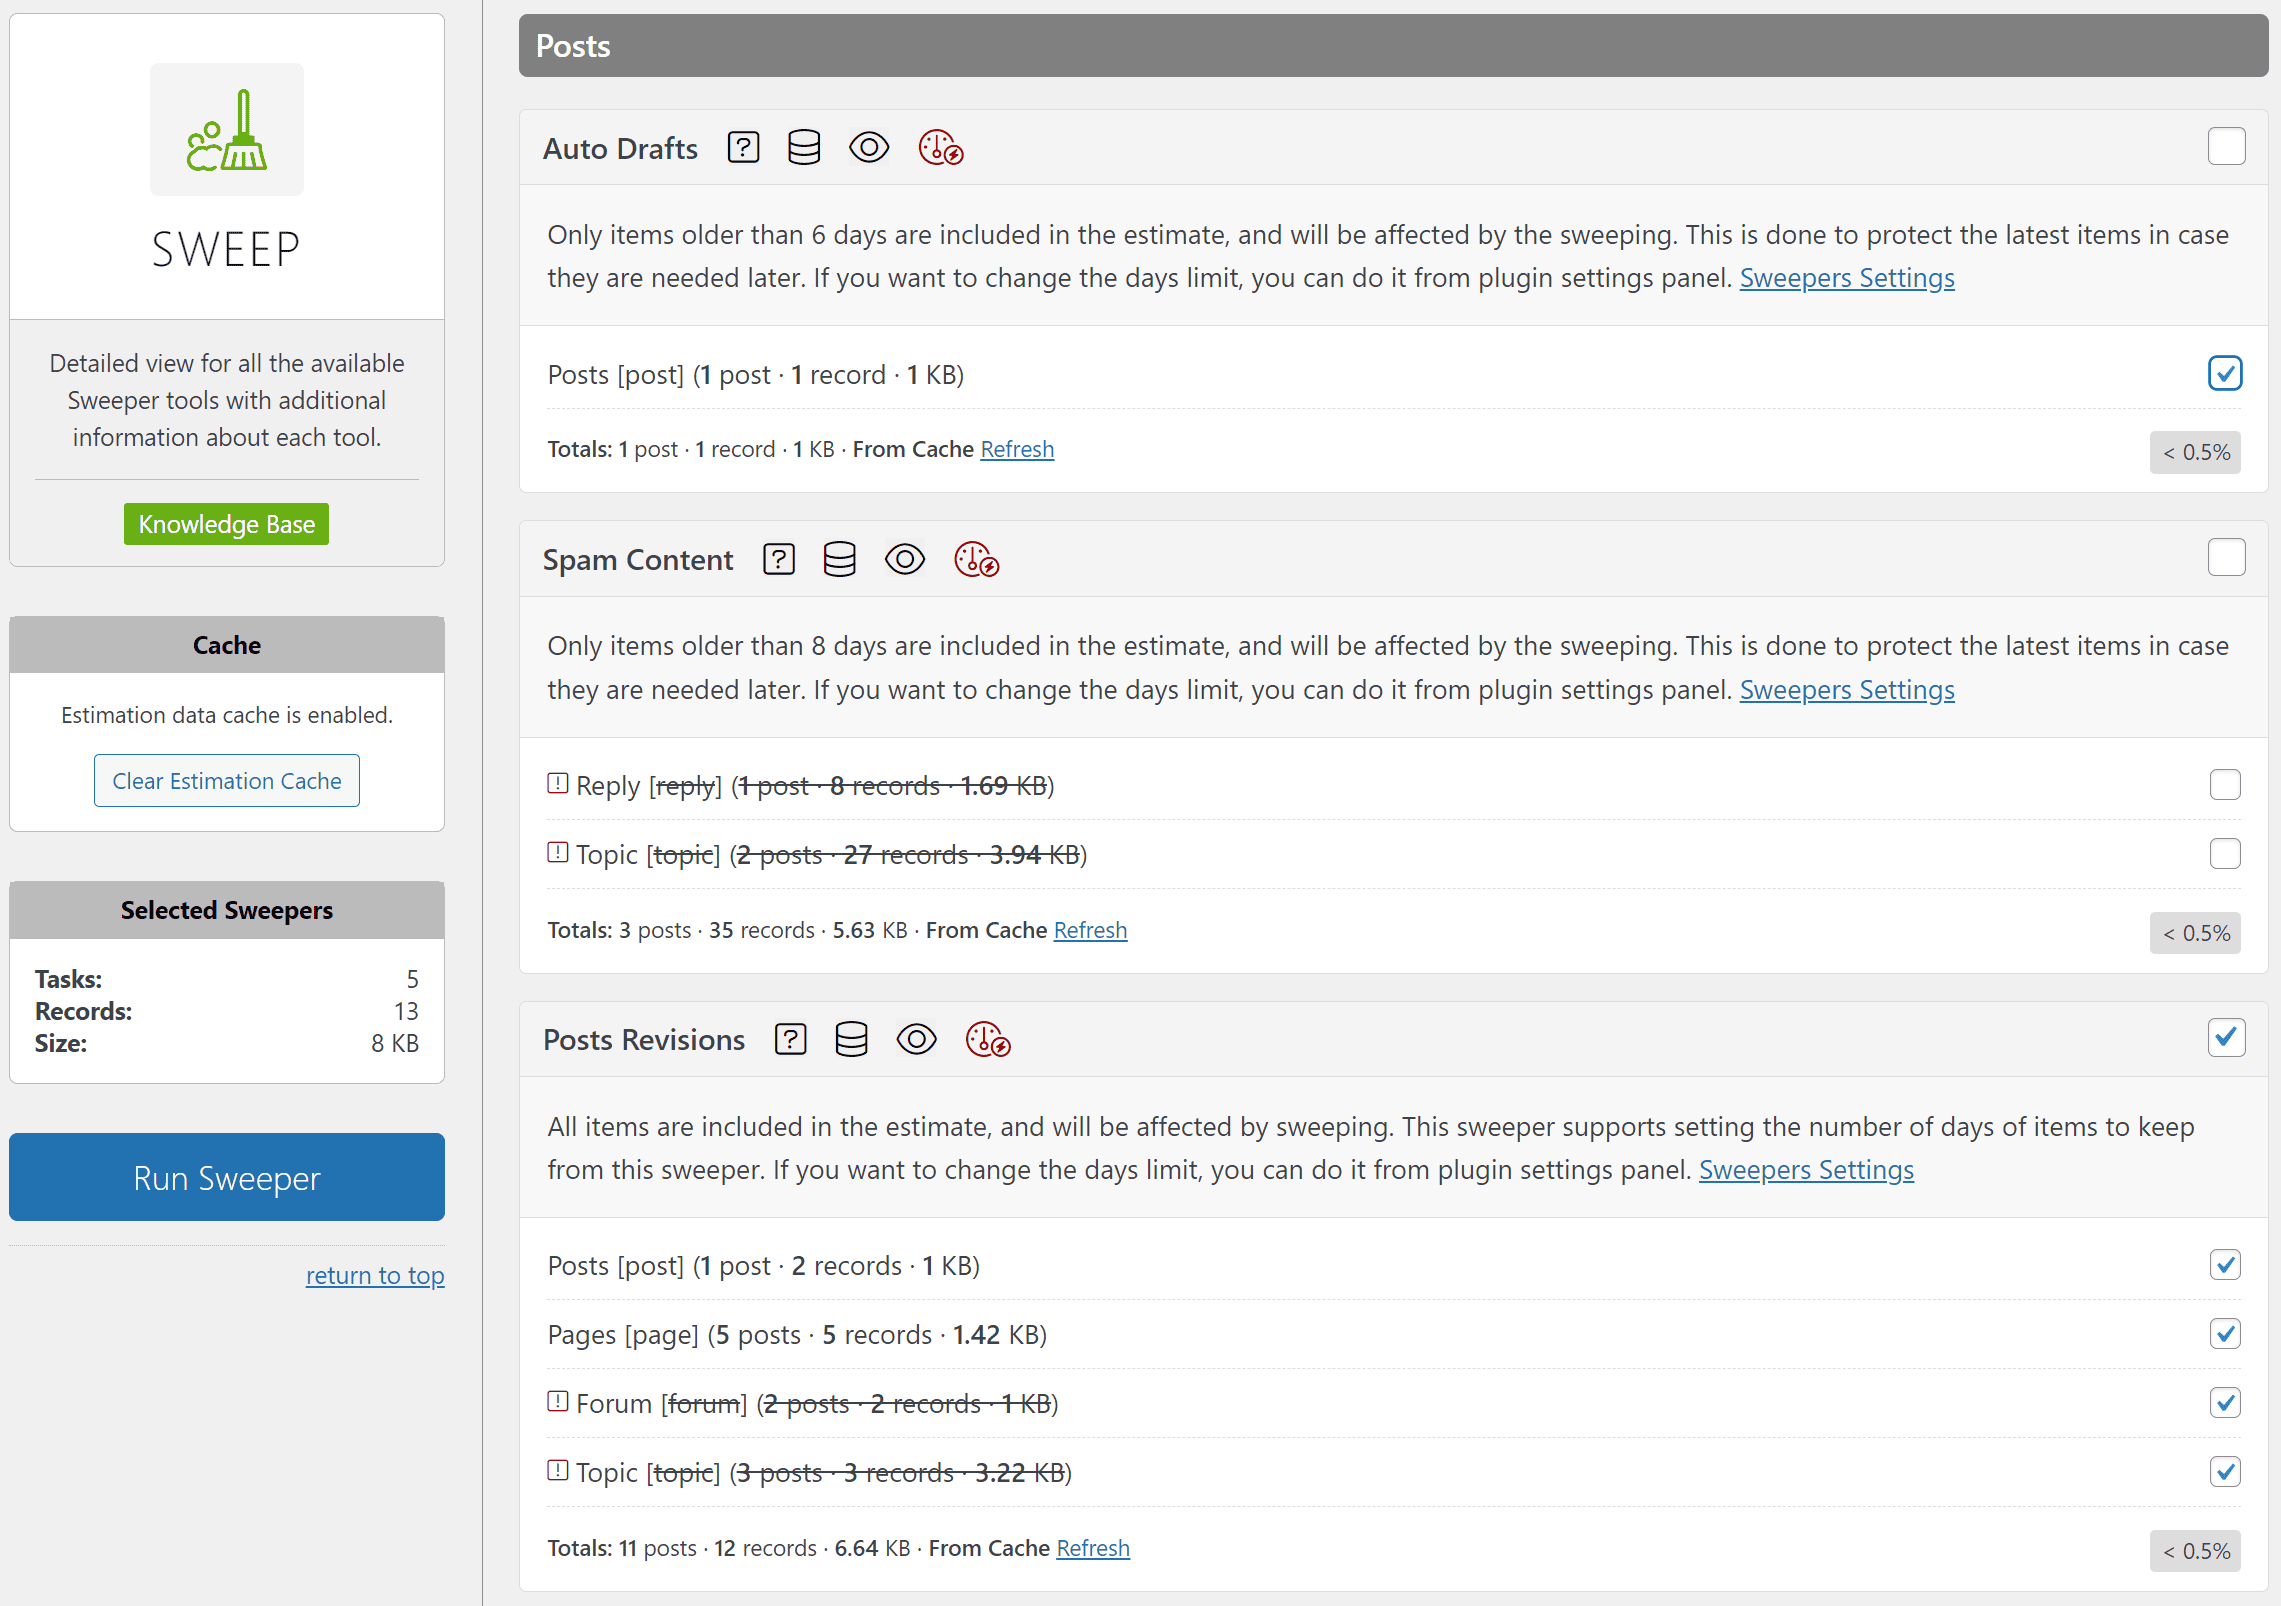The width and height of the screenshot is (2281, 1606).
Task: Click database icon next to Spam Content
Action: click(x=840, y=559)
